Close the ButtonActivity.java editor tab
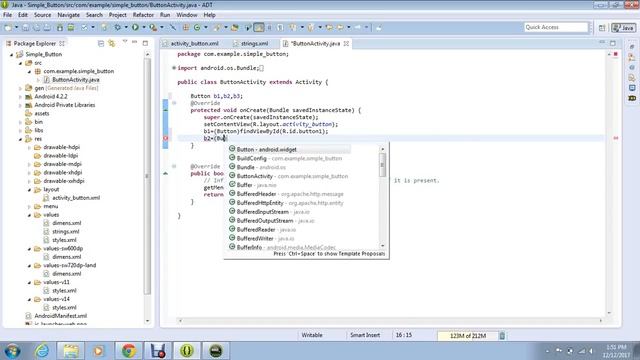 pos(346,43)
